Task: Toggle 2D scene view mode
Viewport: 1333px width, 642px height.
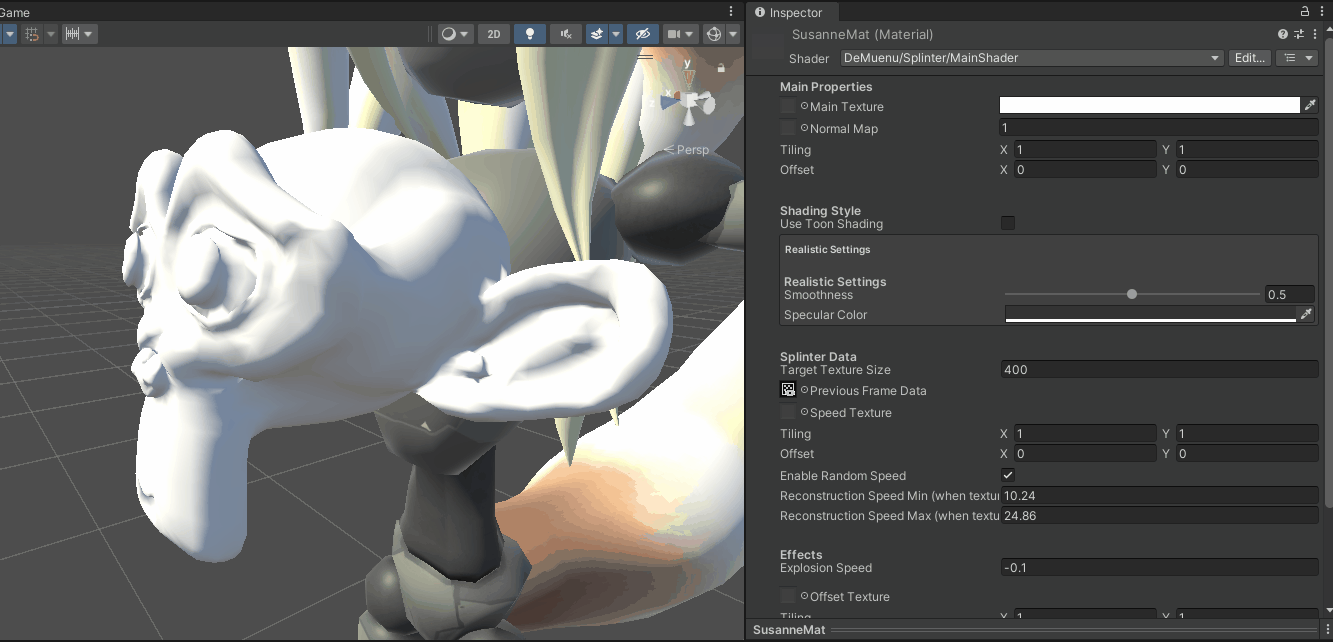Action: (x=493, y=34)
